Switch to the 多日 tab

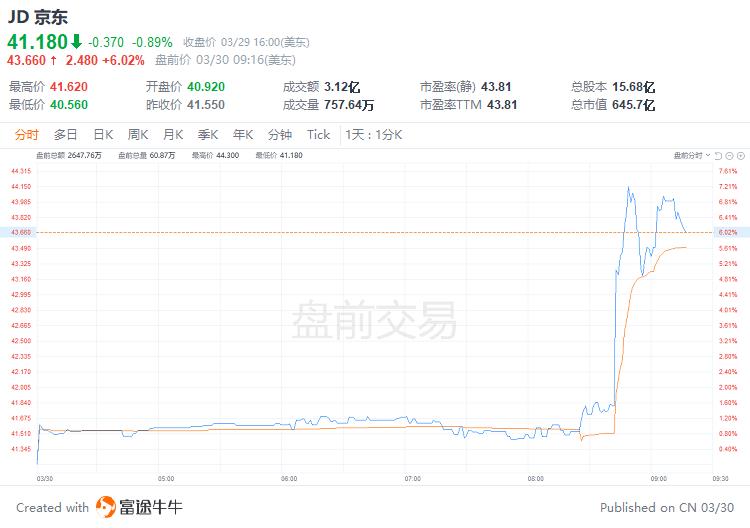pos(66,135)
